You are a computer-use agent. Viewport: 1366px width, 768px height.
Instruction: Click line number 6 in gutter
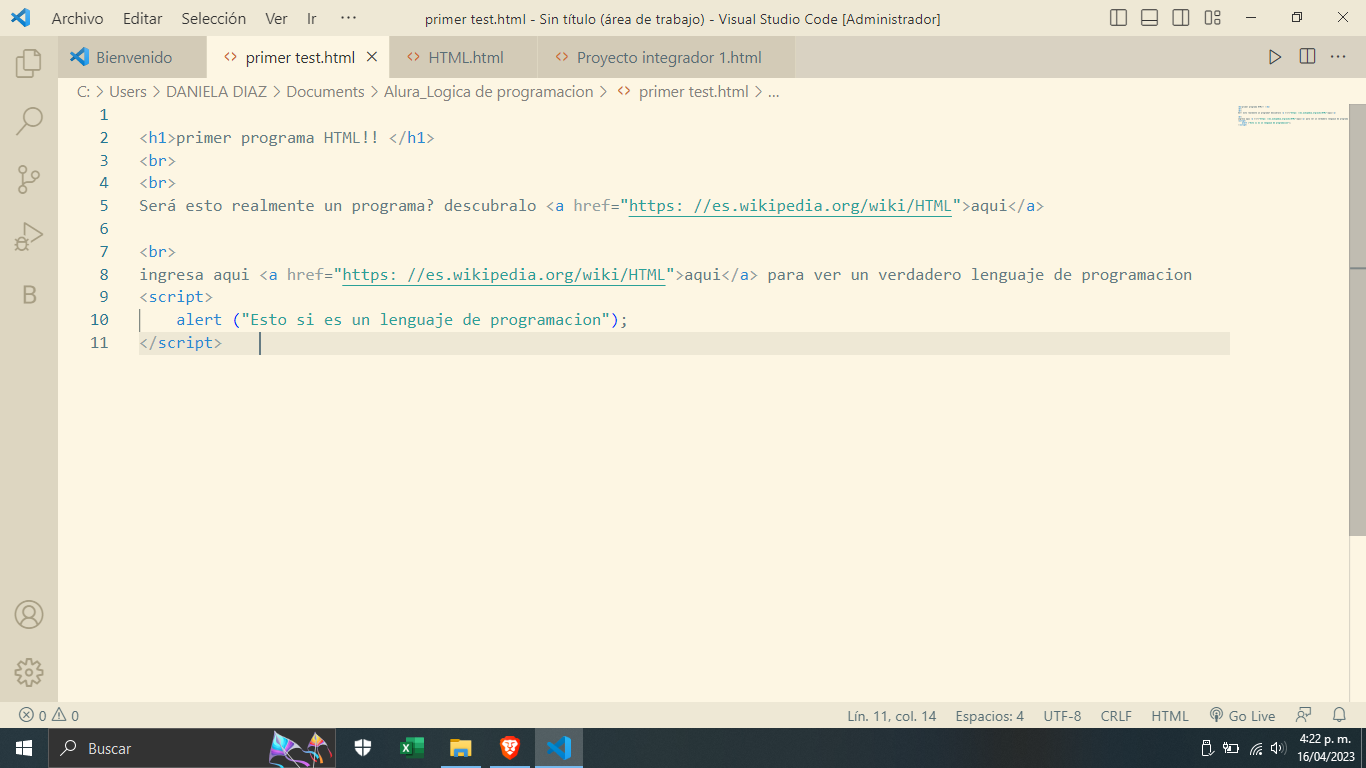(104, 229)
